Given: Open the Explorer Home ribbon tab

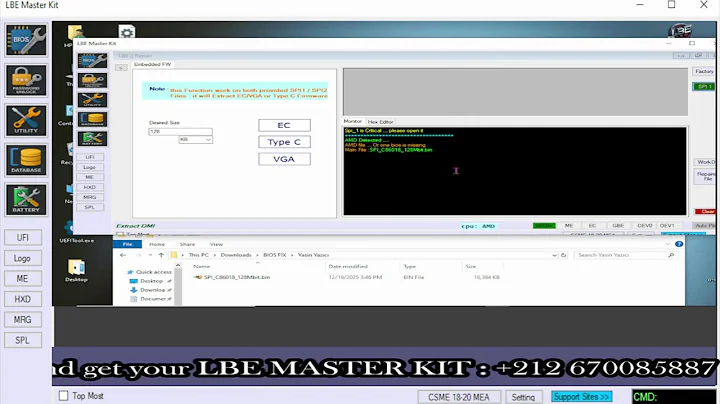Looking at the screenshot, I should click(x=157, y=244).
